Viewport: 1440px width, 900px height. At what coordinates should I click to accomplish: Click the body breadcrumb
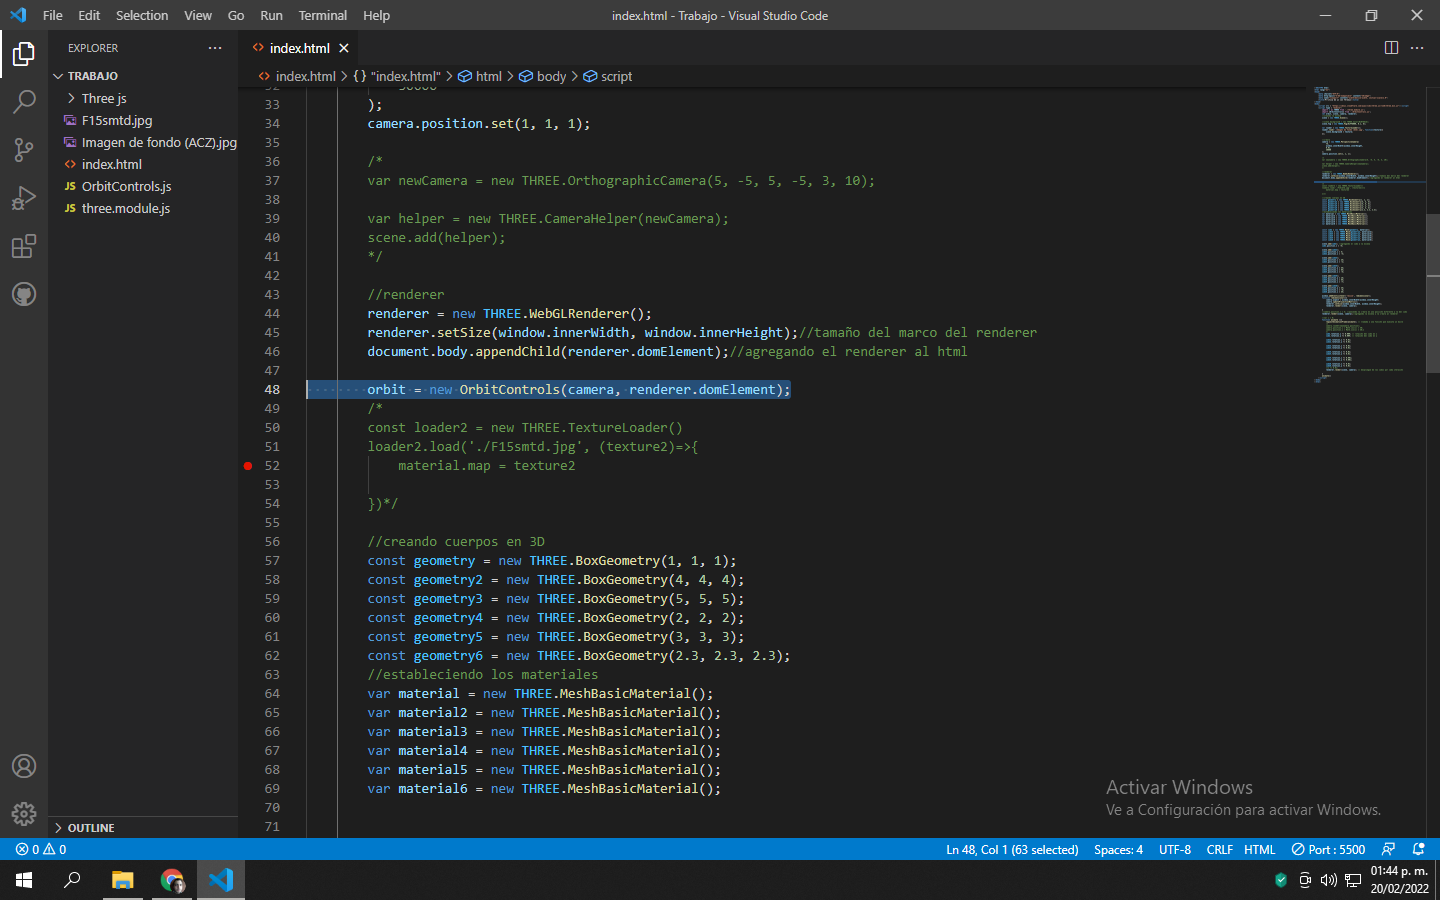[x=543, y=76]
